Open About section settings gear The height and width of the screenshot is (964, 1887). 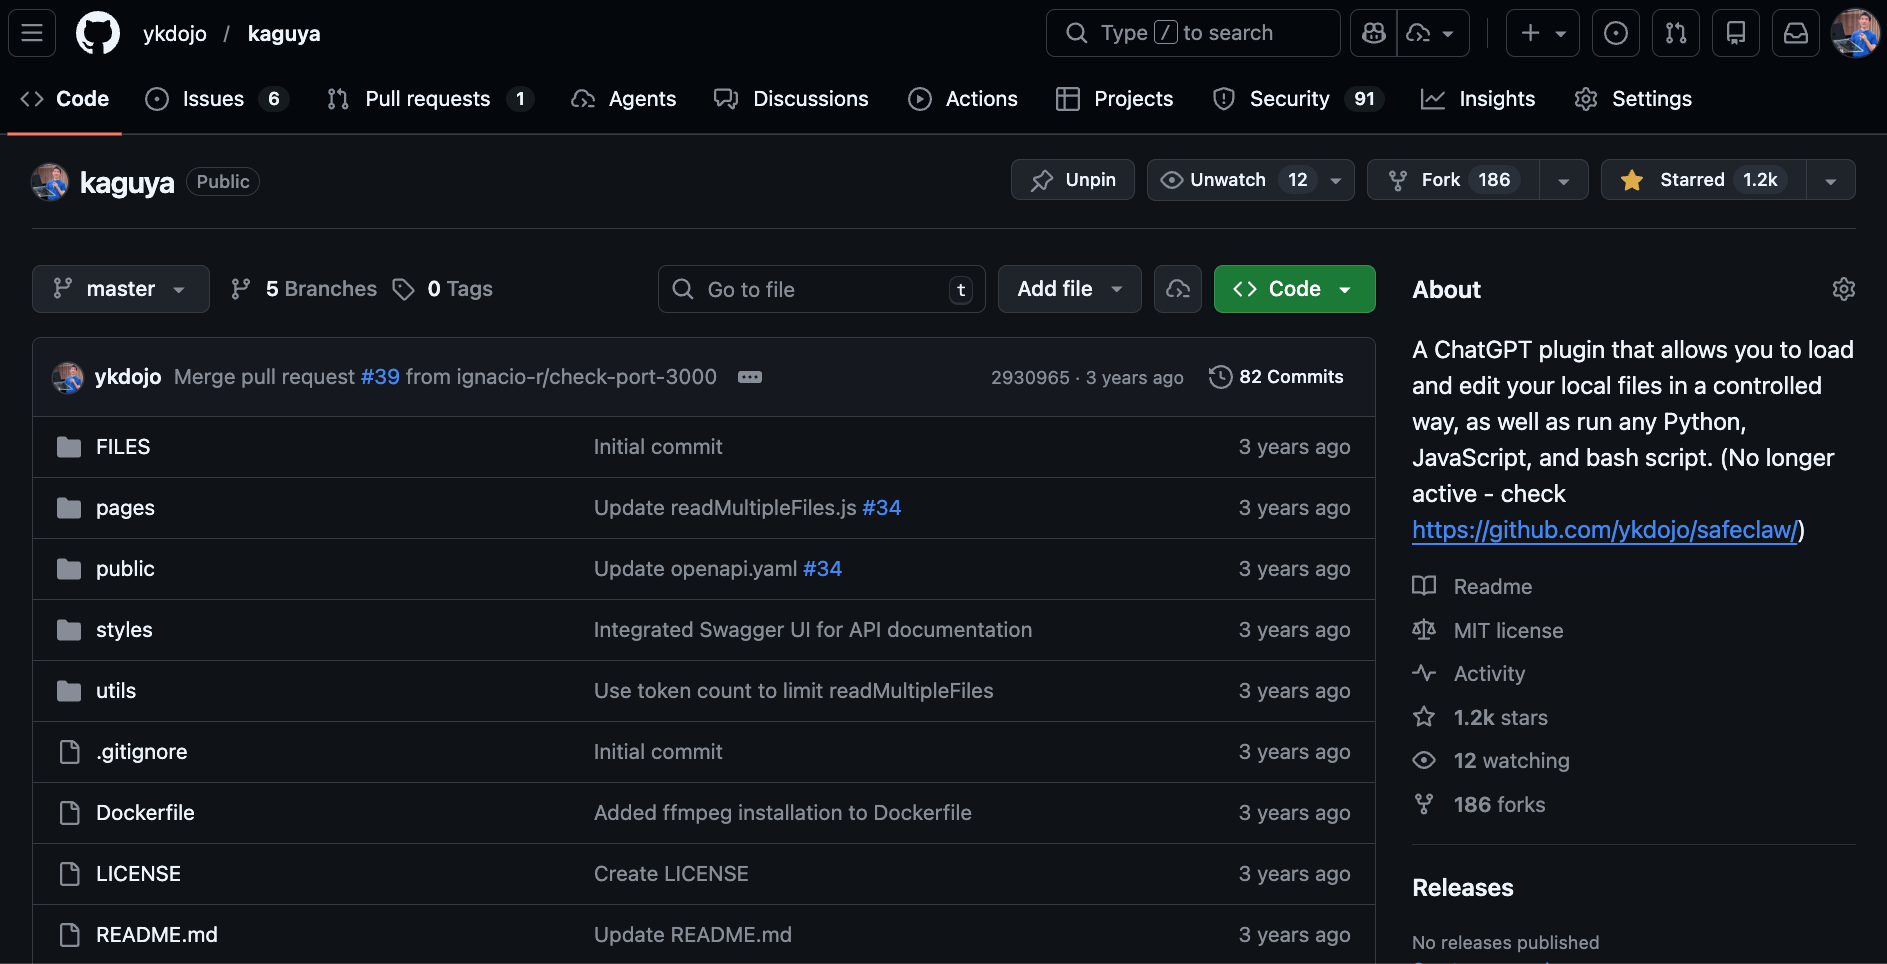pyautogui.click(x=1843, y=289)
